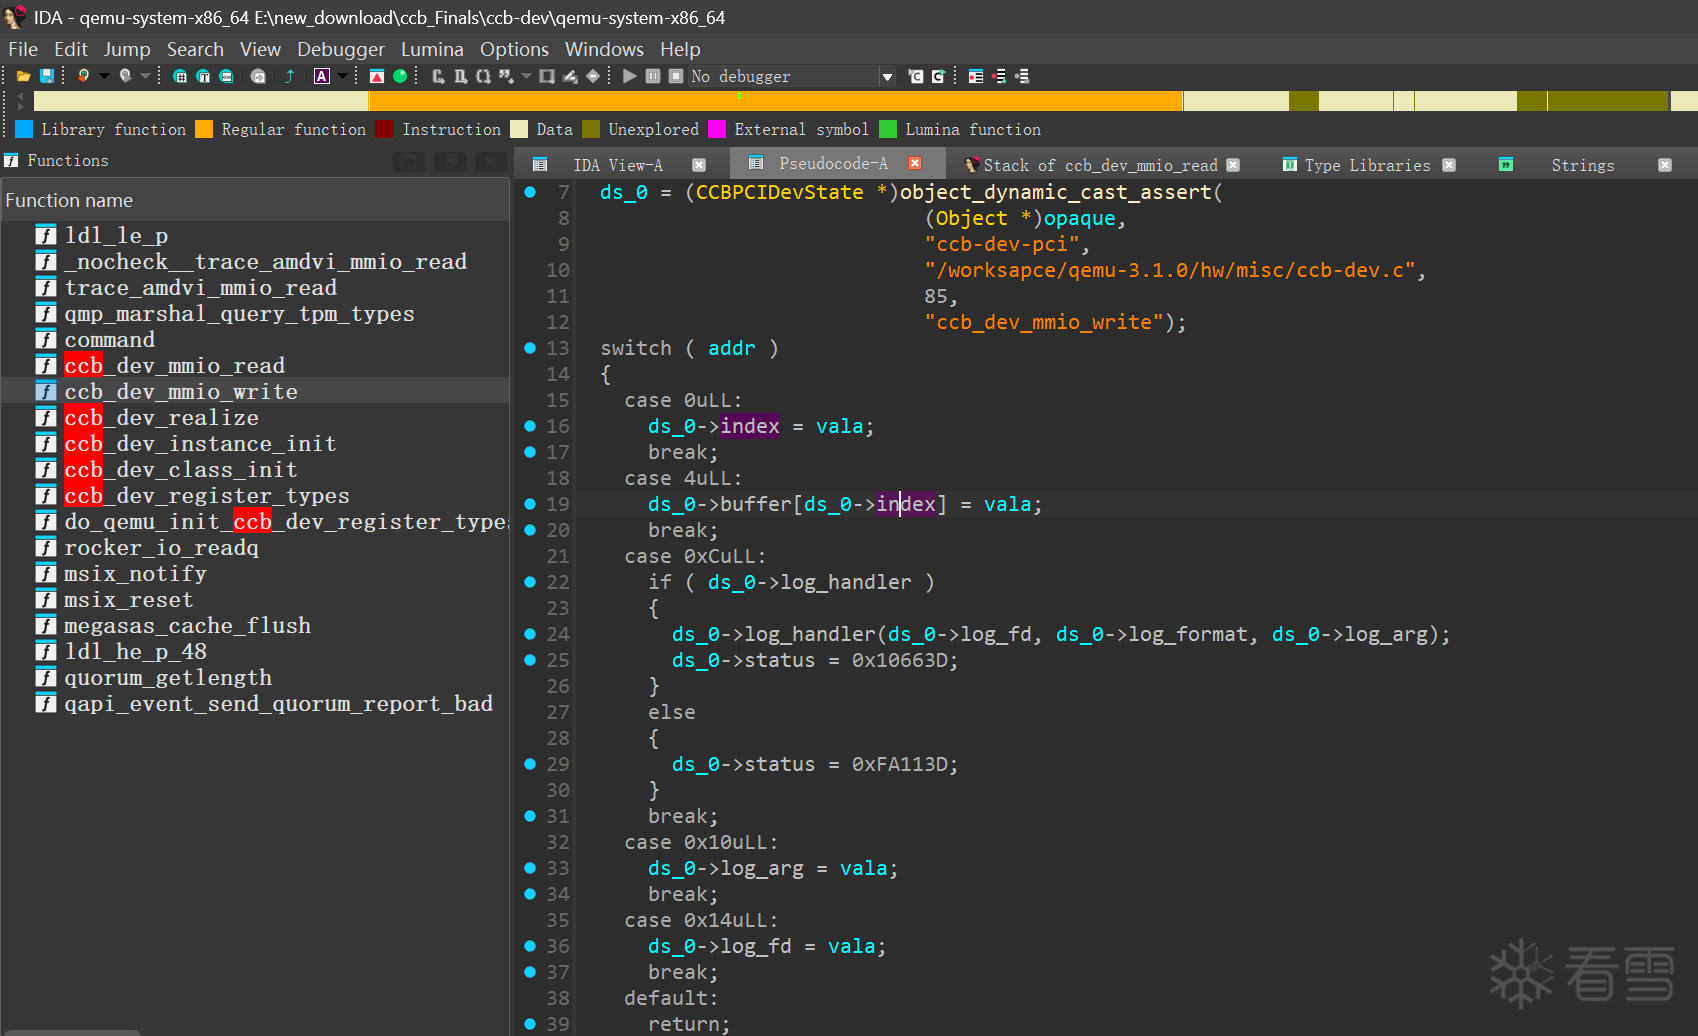Click the 'Function name' column header
Image resolution: width=1698 pixels, height=1036 pixels.
click(x=70, y=200)
